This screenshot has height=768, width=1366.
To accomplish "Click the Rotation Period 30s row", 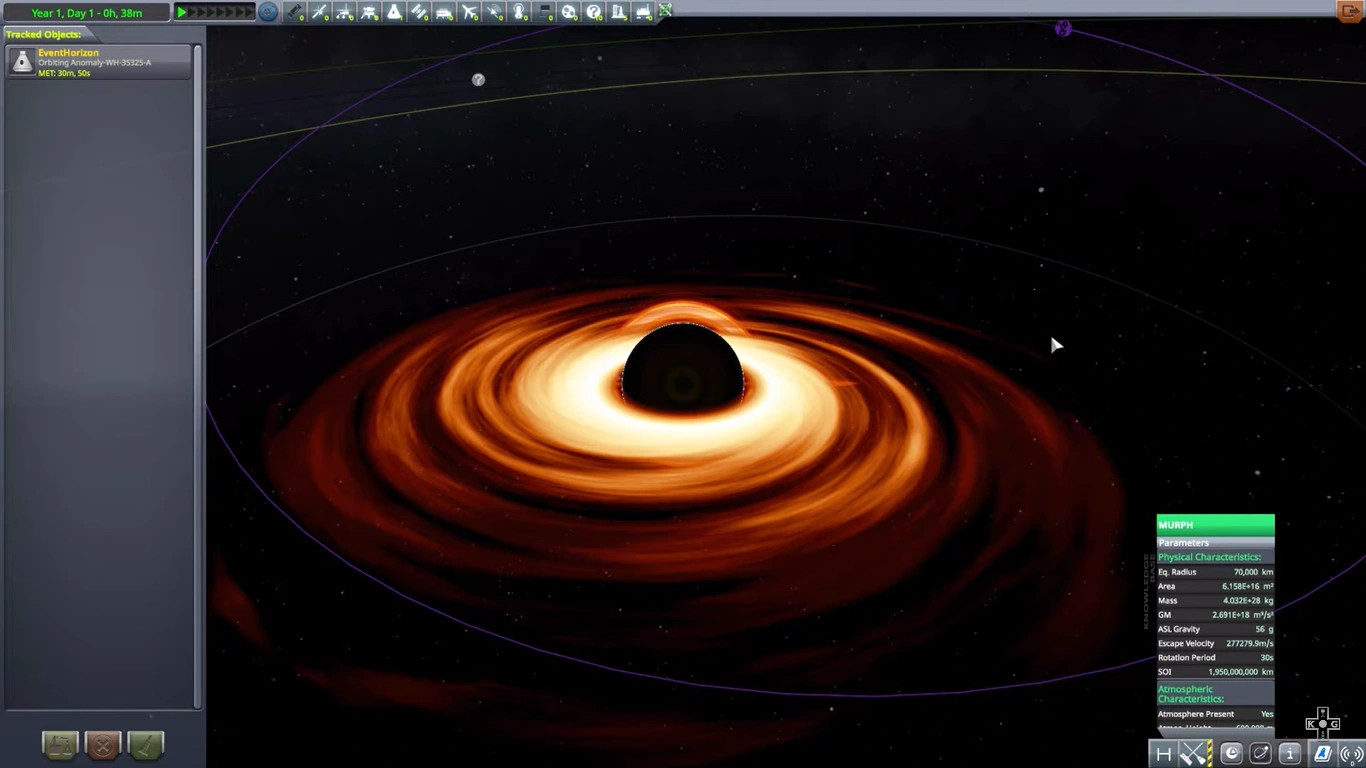I will pos(1215,657).
